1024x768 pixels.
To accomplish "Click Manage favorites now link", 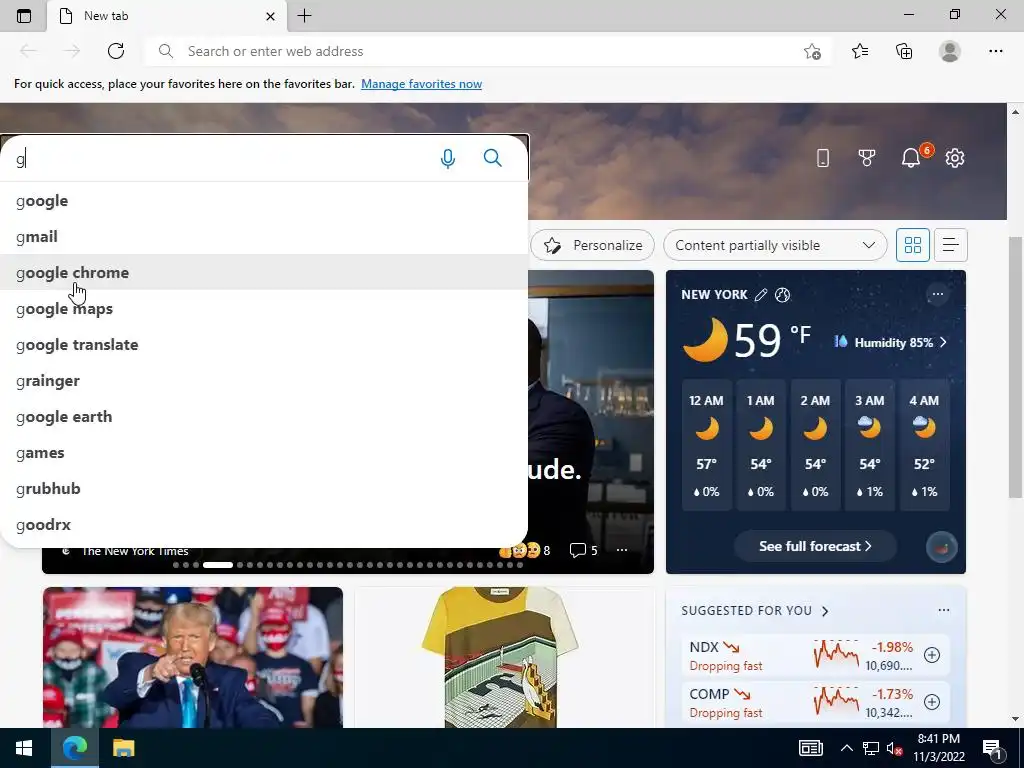I will 421,84.
